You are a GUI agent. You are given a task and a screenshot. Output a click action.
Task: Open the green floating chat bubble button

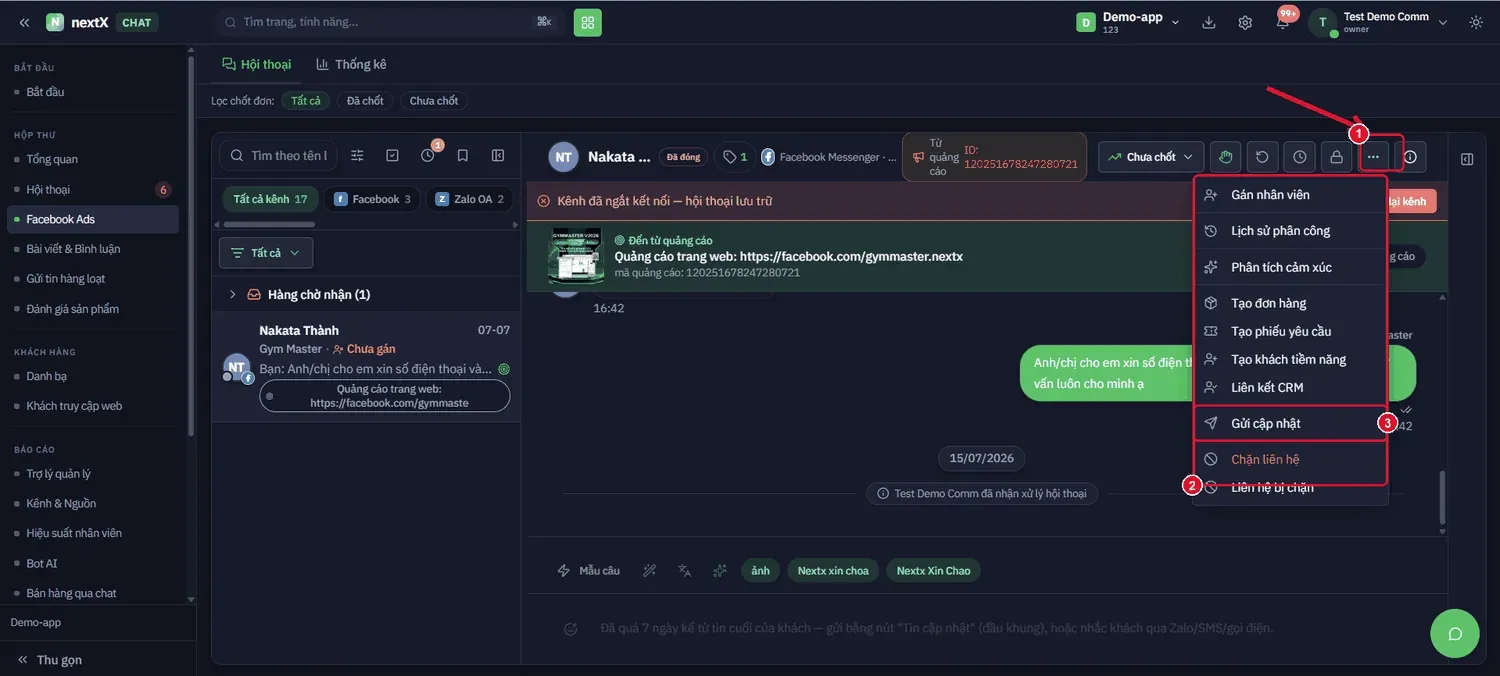[1455, 633]
